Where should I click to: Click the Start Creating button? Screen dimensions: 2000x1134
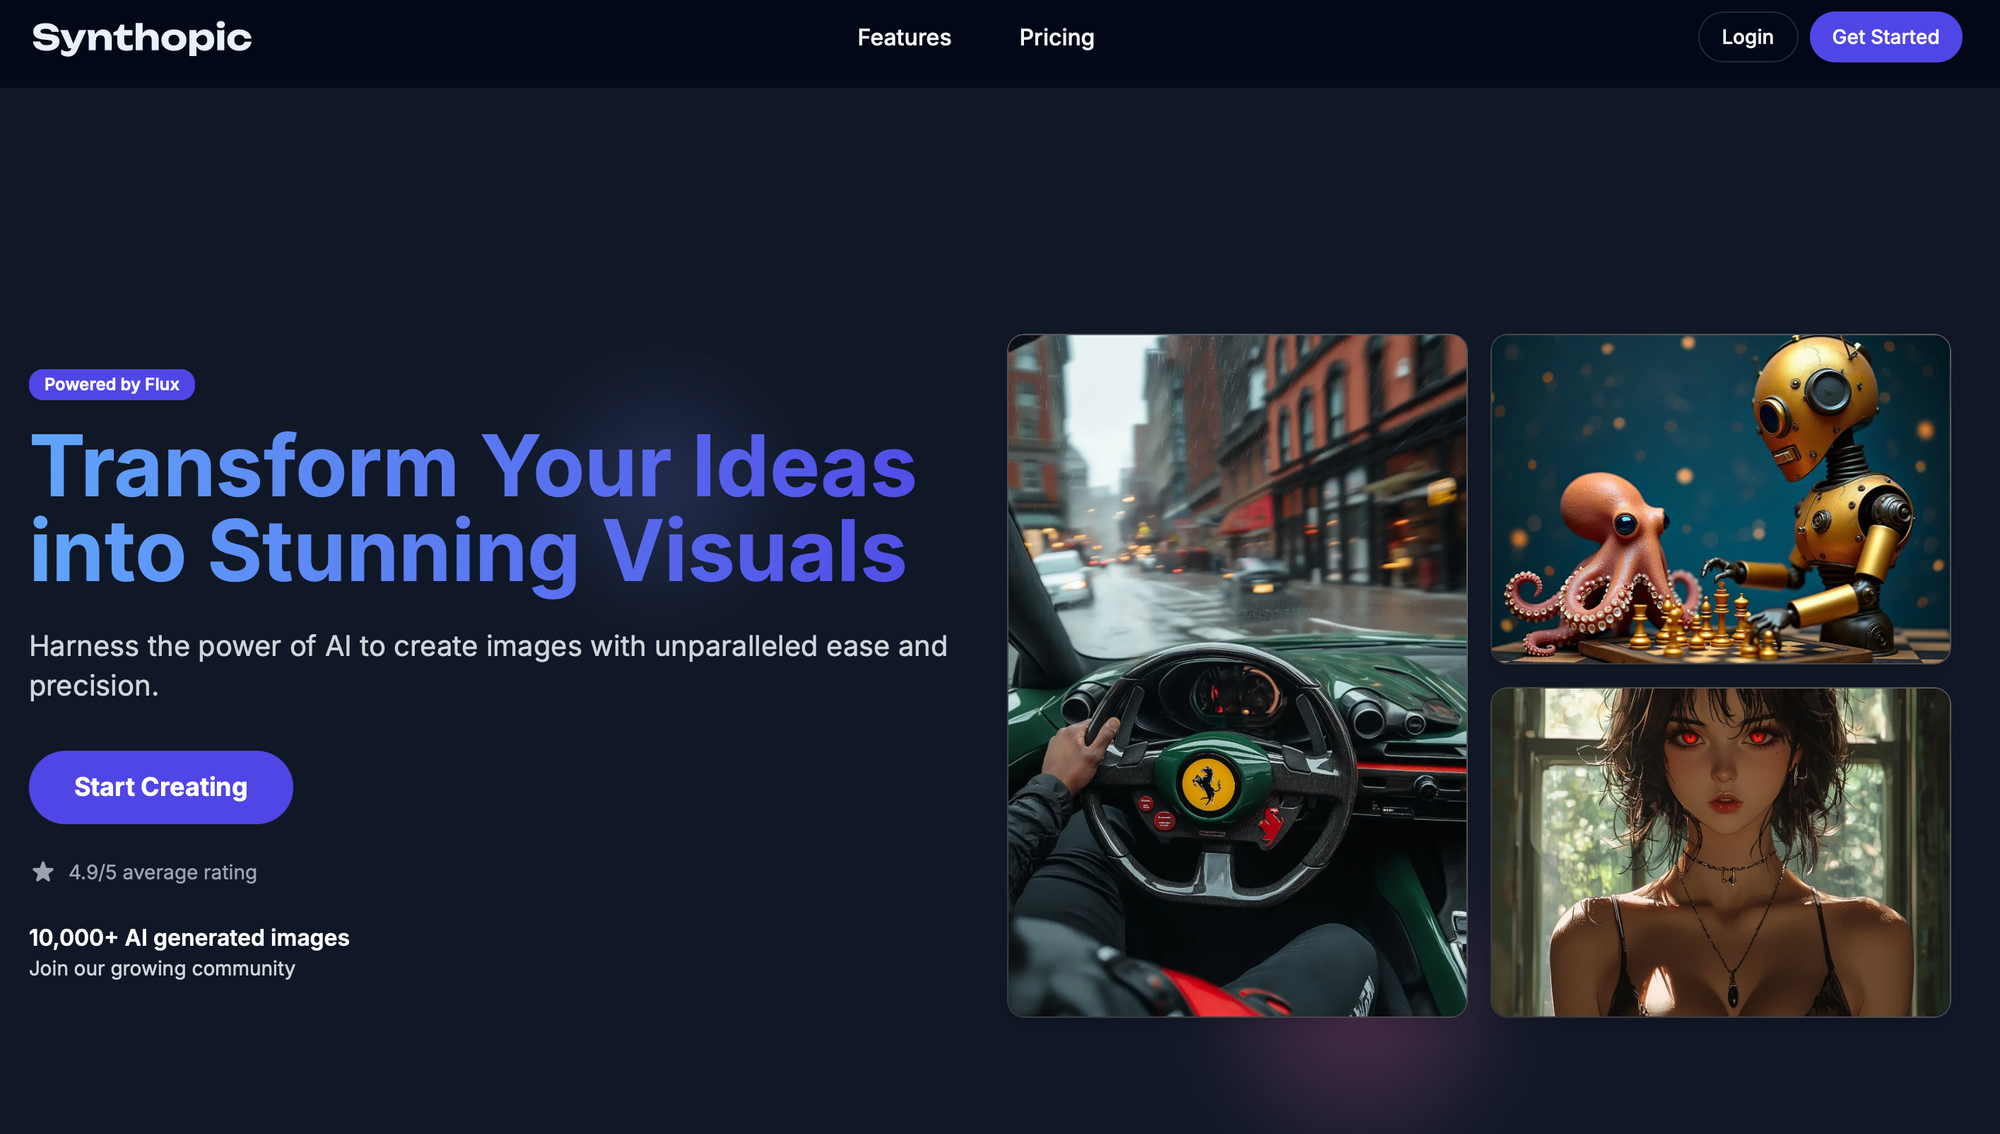[161, 787]
